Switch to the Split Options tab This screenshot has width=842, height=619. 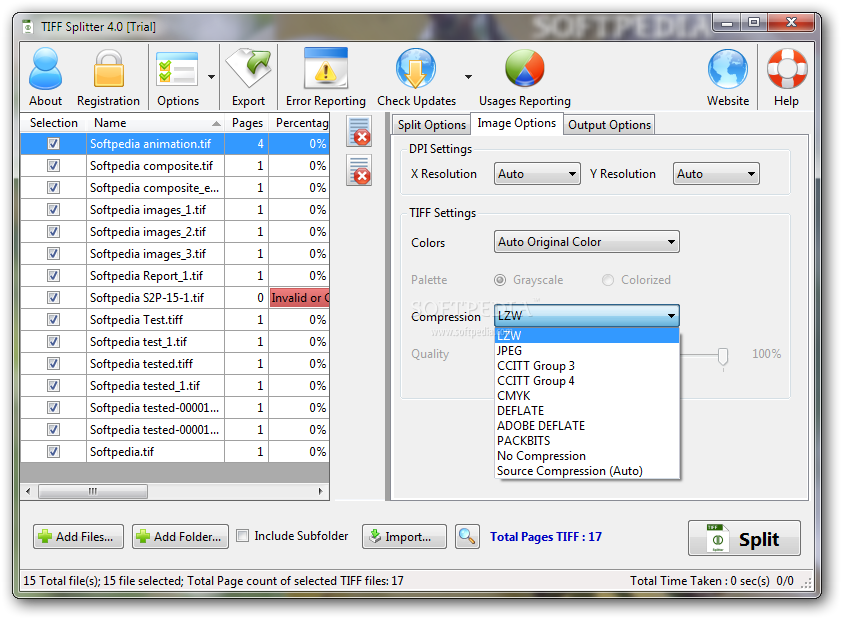coord(431,125)
